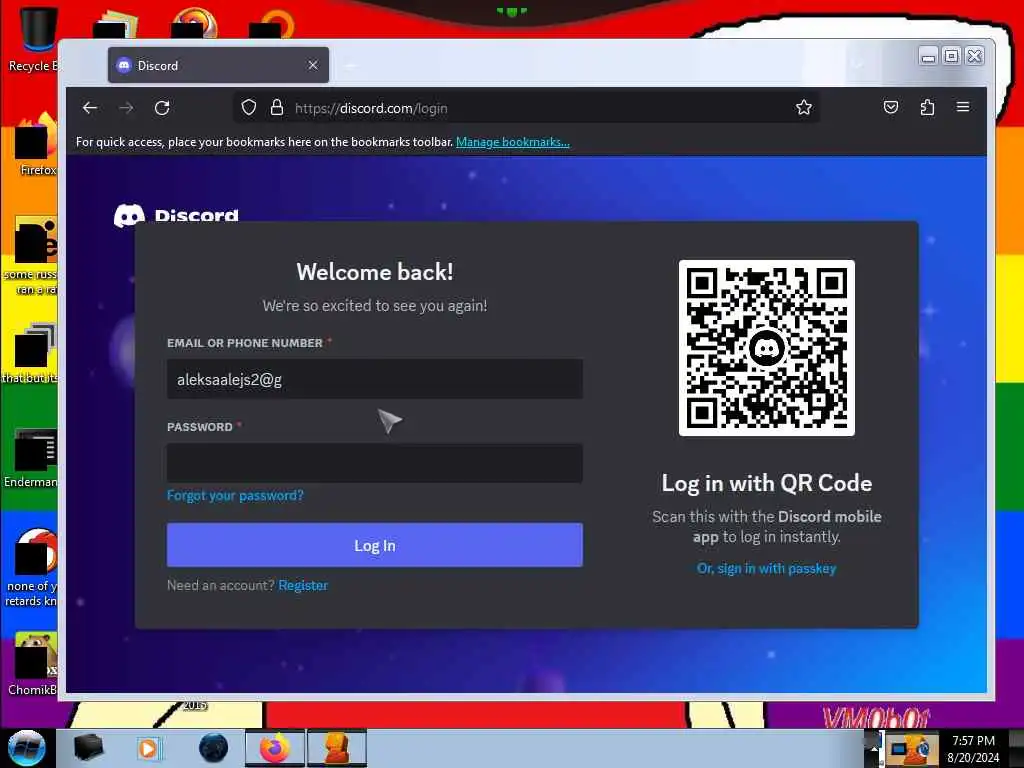Close the Firefox window
The height and width of the screenshot is (768, 1024).
pos(974,57)
